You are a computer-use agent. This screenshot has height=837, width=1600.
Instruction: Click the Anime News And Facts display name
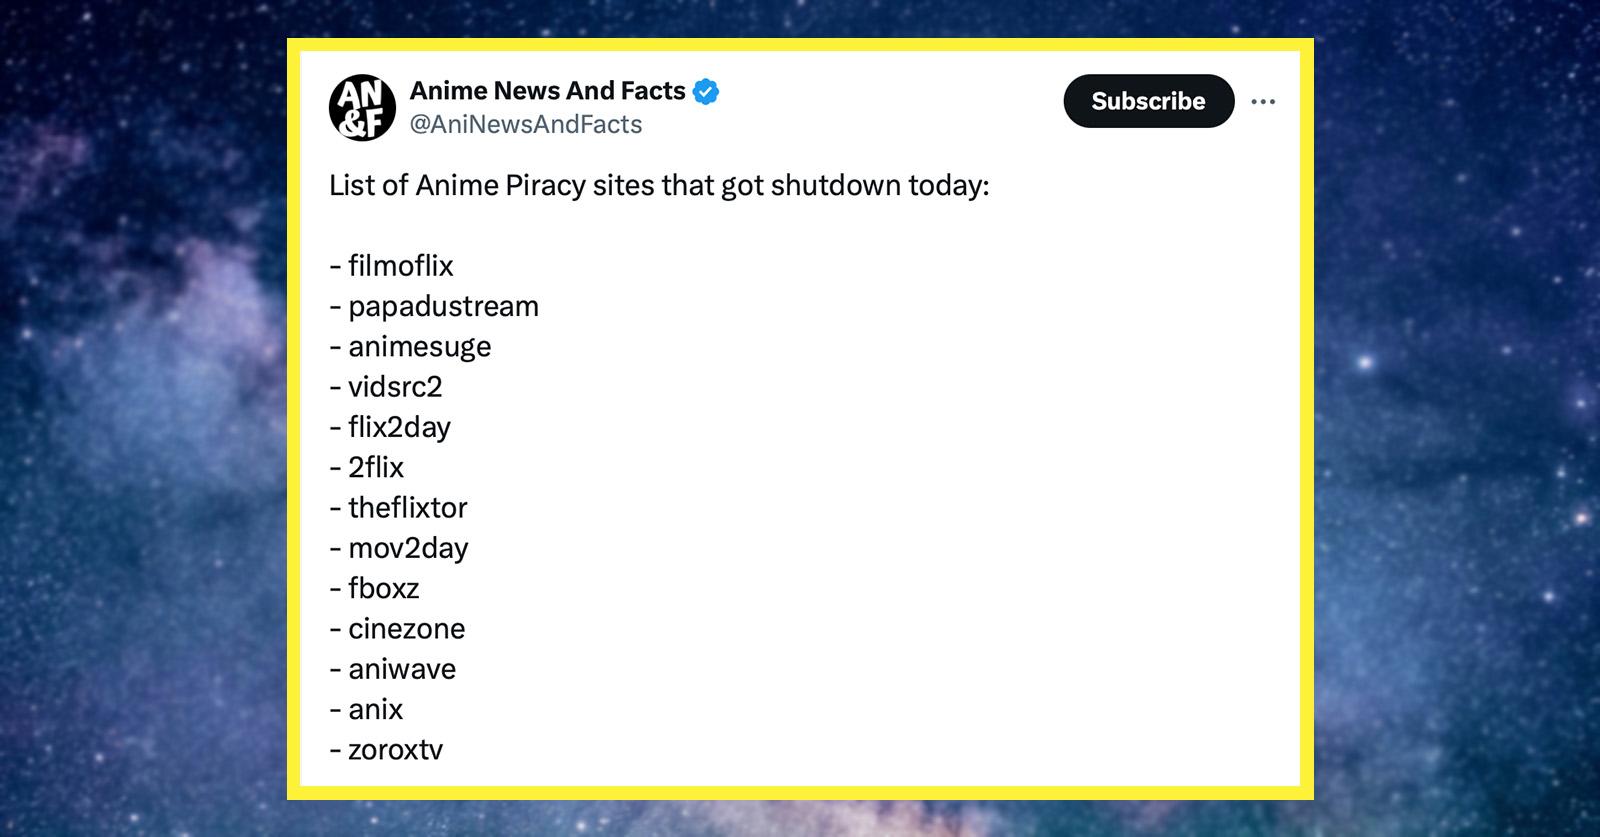click(x=545, y=90)
